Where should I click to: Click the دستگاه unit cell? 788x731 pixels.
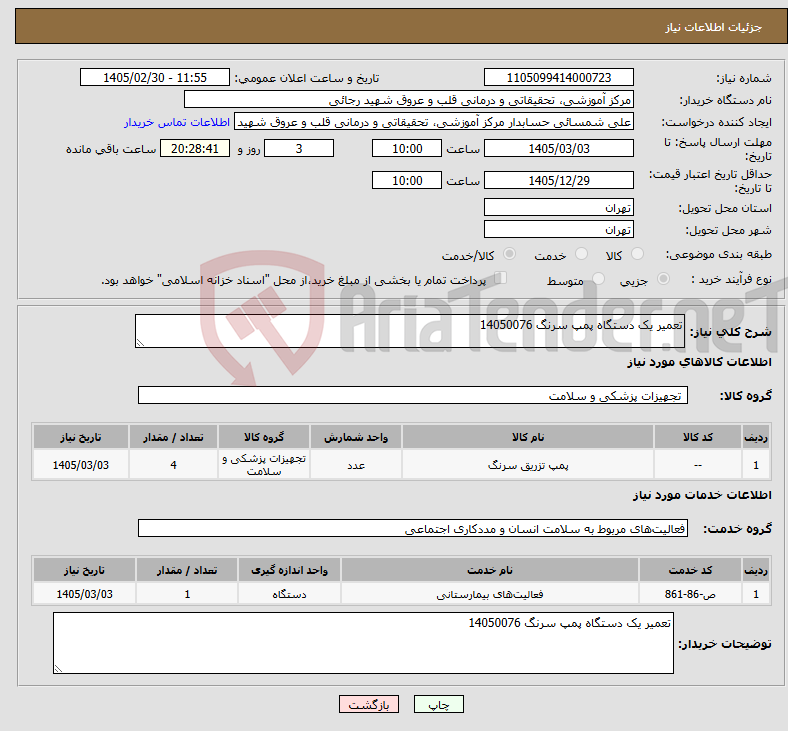[289, 593]
